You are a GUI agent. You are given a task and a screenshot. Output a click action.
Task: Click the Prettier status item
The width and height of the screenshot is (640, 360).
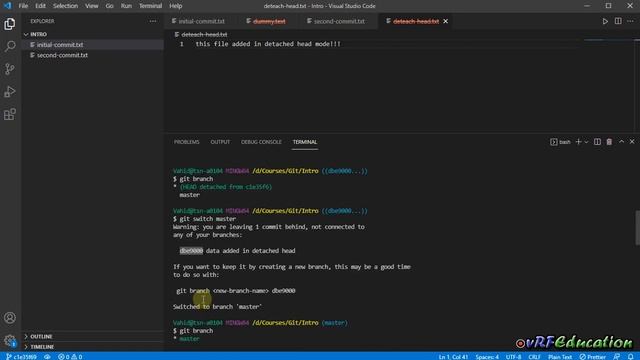coord(593,357)
